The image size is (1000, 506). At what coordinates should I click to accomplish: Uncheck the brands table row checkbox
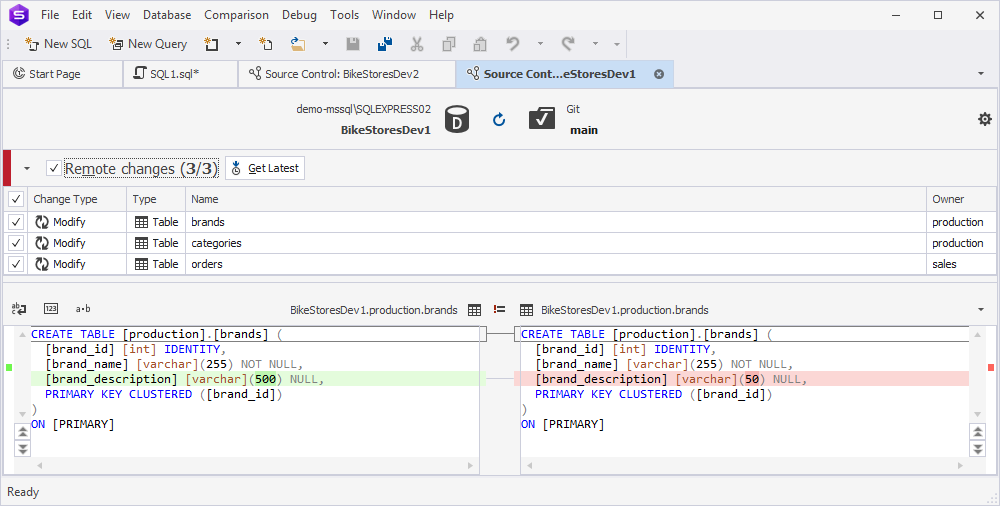pyautogui.click(x=15, y=222)
